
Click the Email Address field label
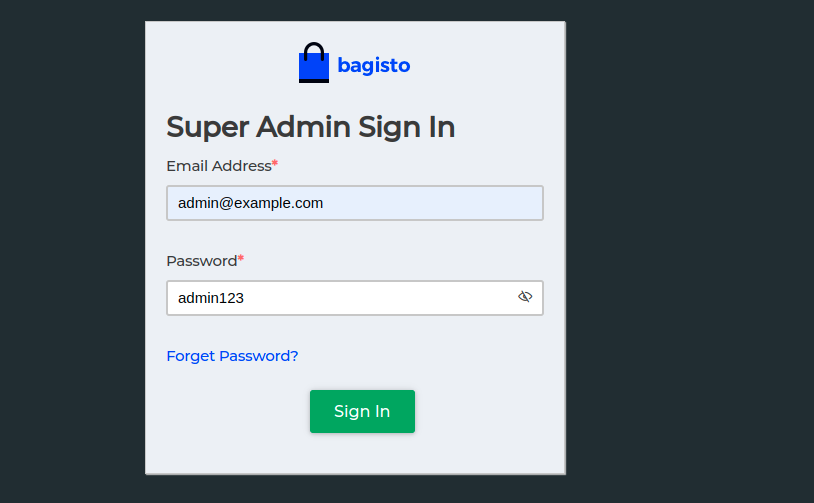tap(219, 166)
